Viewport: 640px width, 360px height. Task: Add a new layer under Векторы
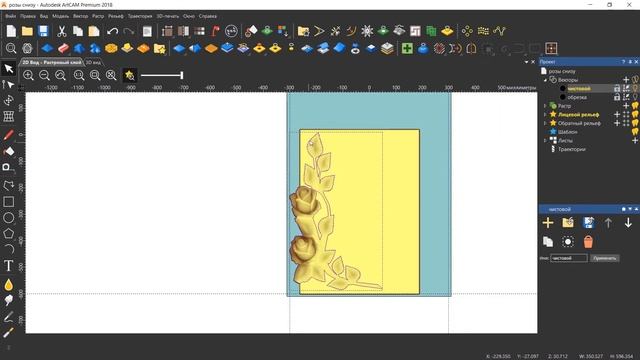point(626,80)
